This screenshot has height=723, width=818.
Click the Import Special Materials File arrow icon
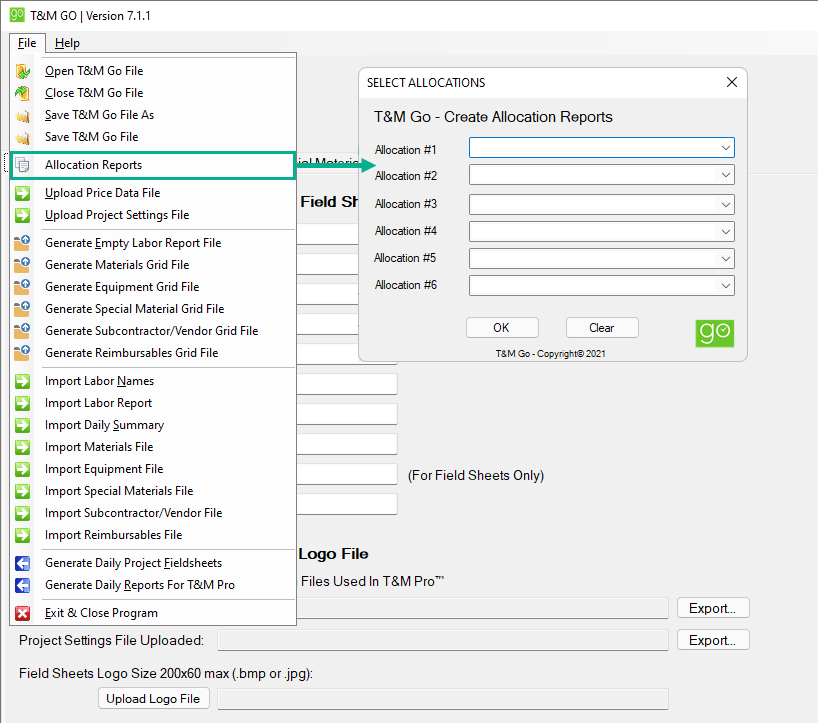(x=22, y=491)
